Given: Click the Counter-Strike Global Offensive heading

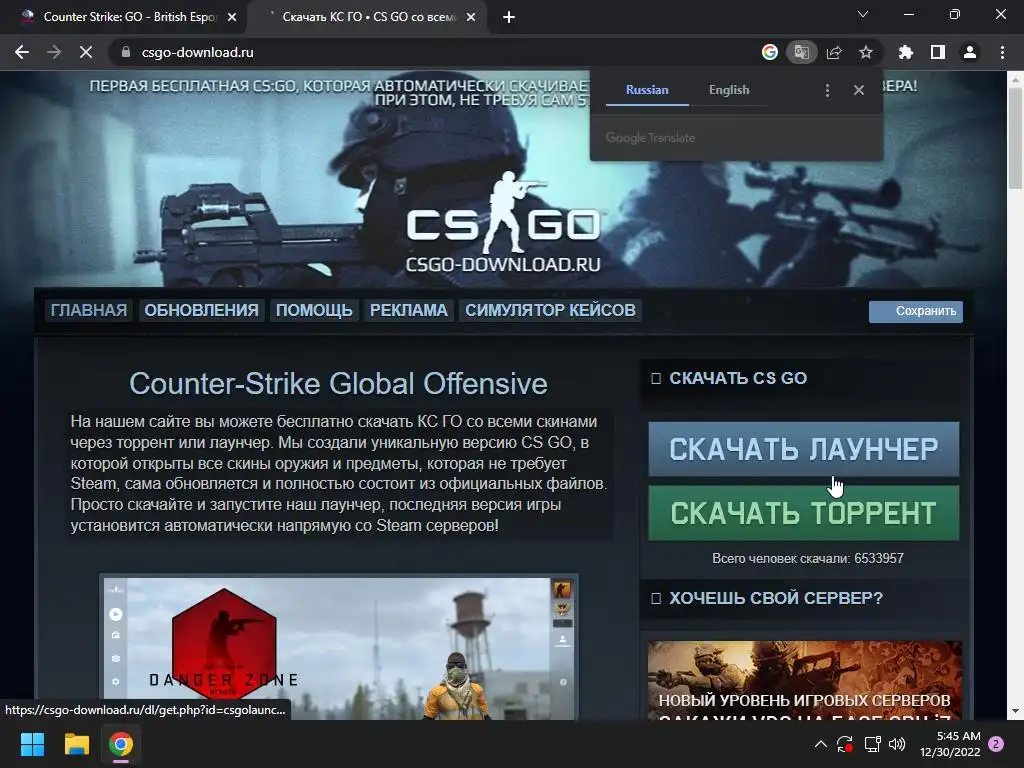Looking at the screenshot, I should tap(338, 384).
